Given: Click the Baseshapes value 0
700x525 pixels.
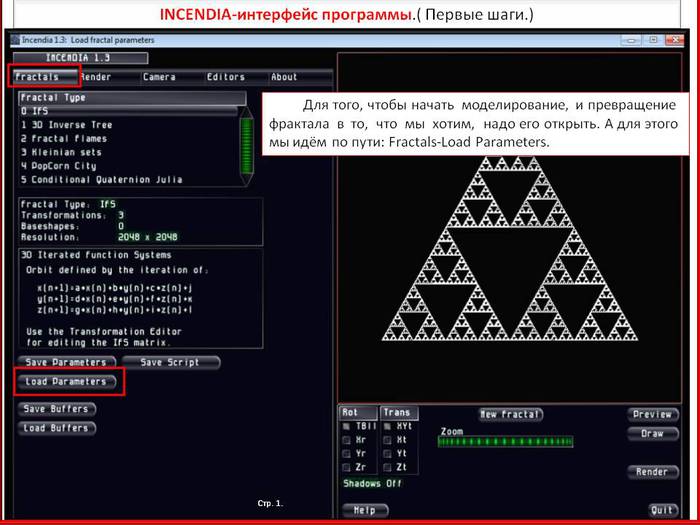Looking at the screenshot, I should tap(121, 226).
